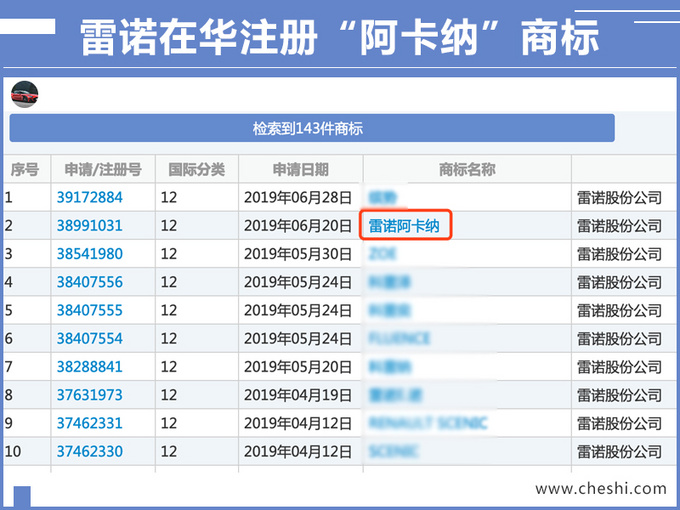The height and width of the screenshot is (510, 680).
Task: Click the round car avatar thumbnail
Action: tap(25, 94)
